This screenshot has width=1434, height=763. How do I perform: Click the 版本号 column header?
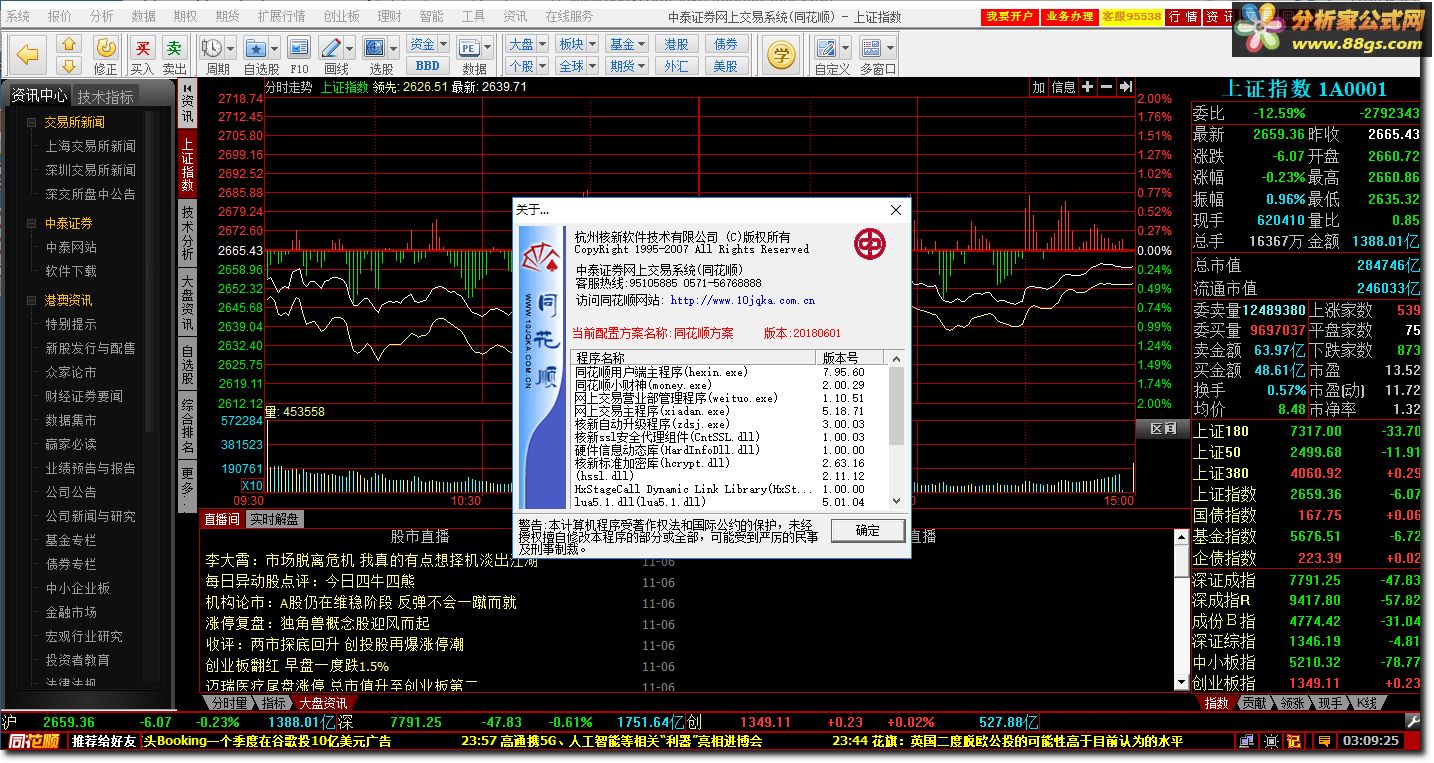851,358
